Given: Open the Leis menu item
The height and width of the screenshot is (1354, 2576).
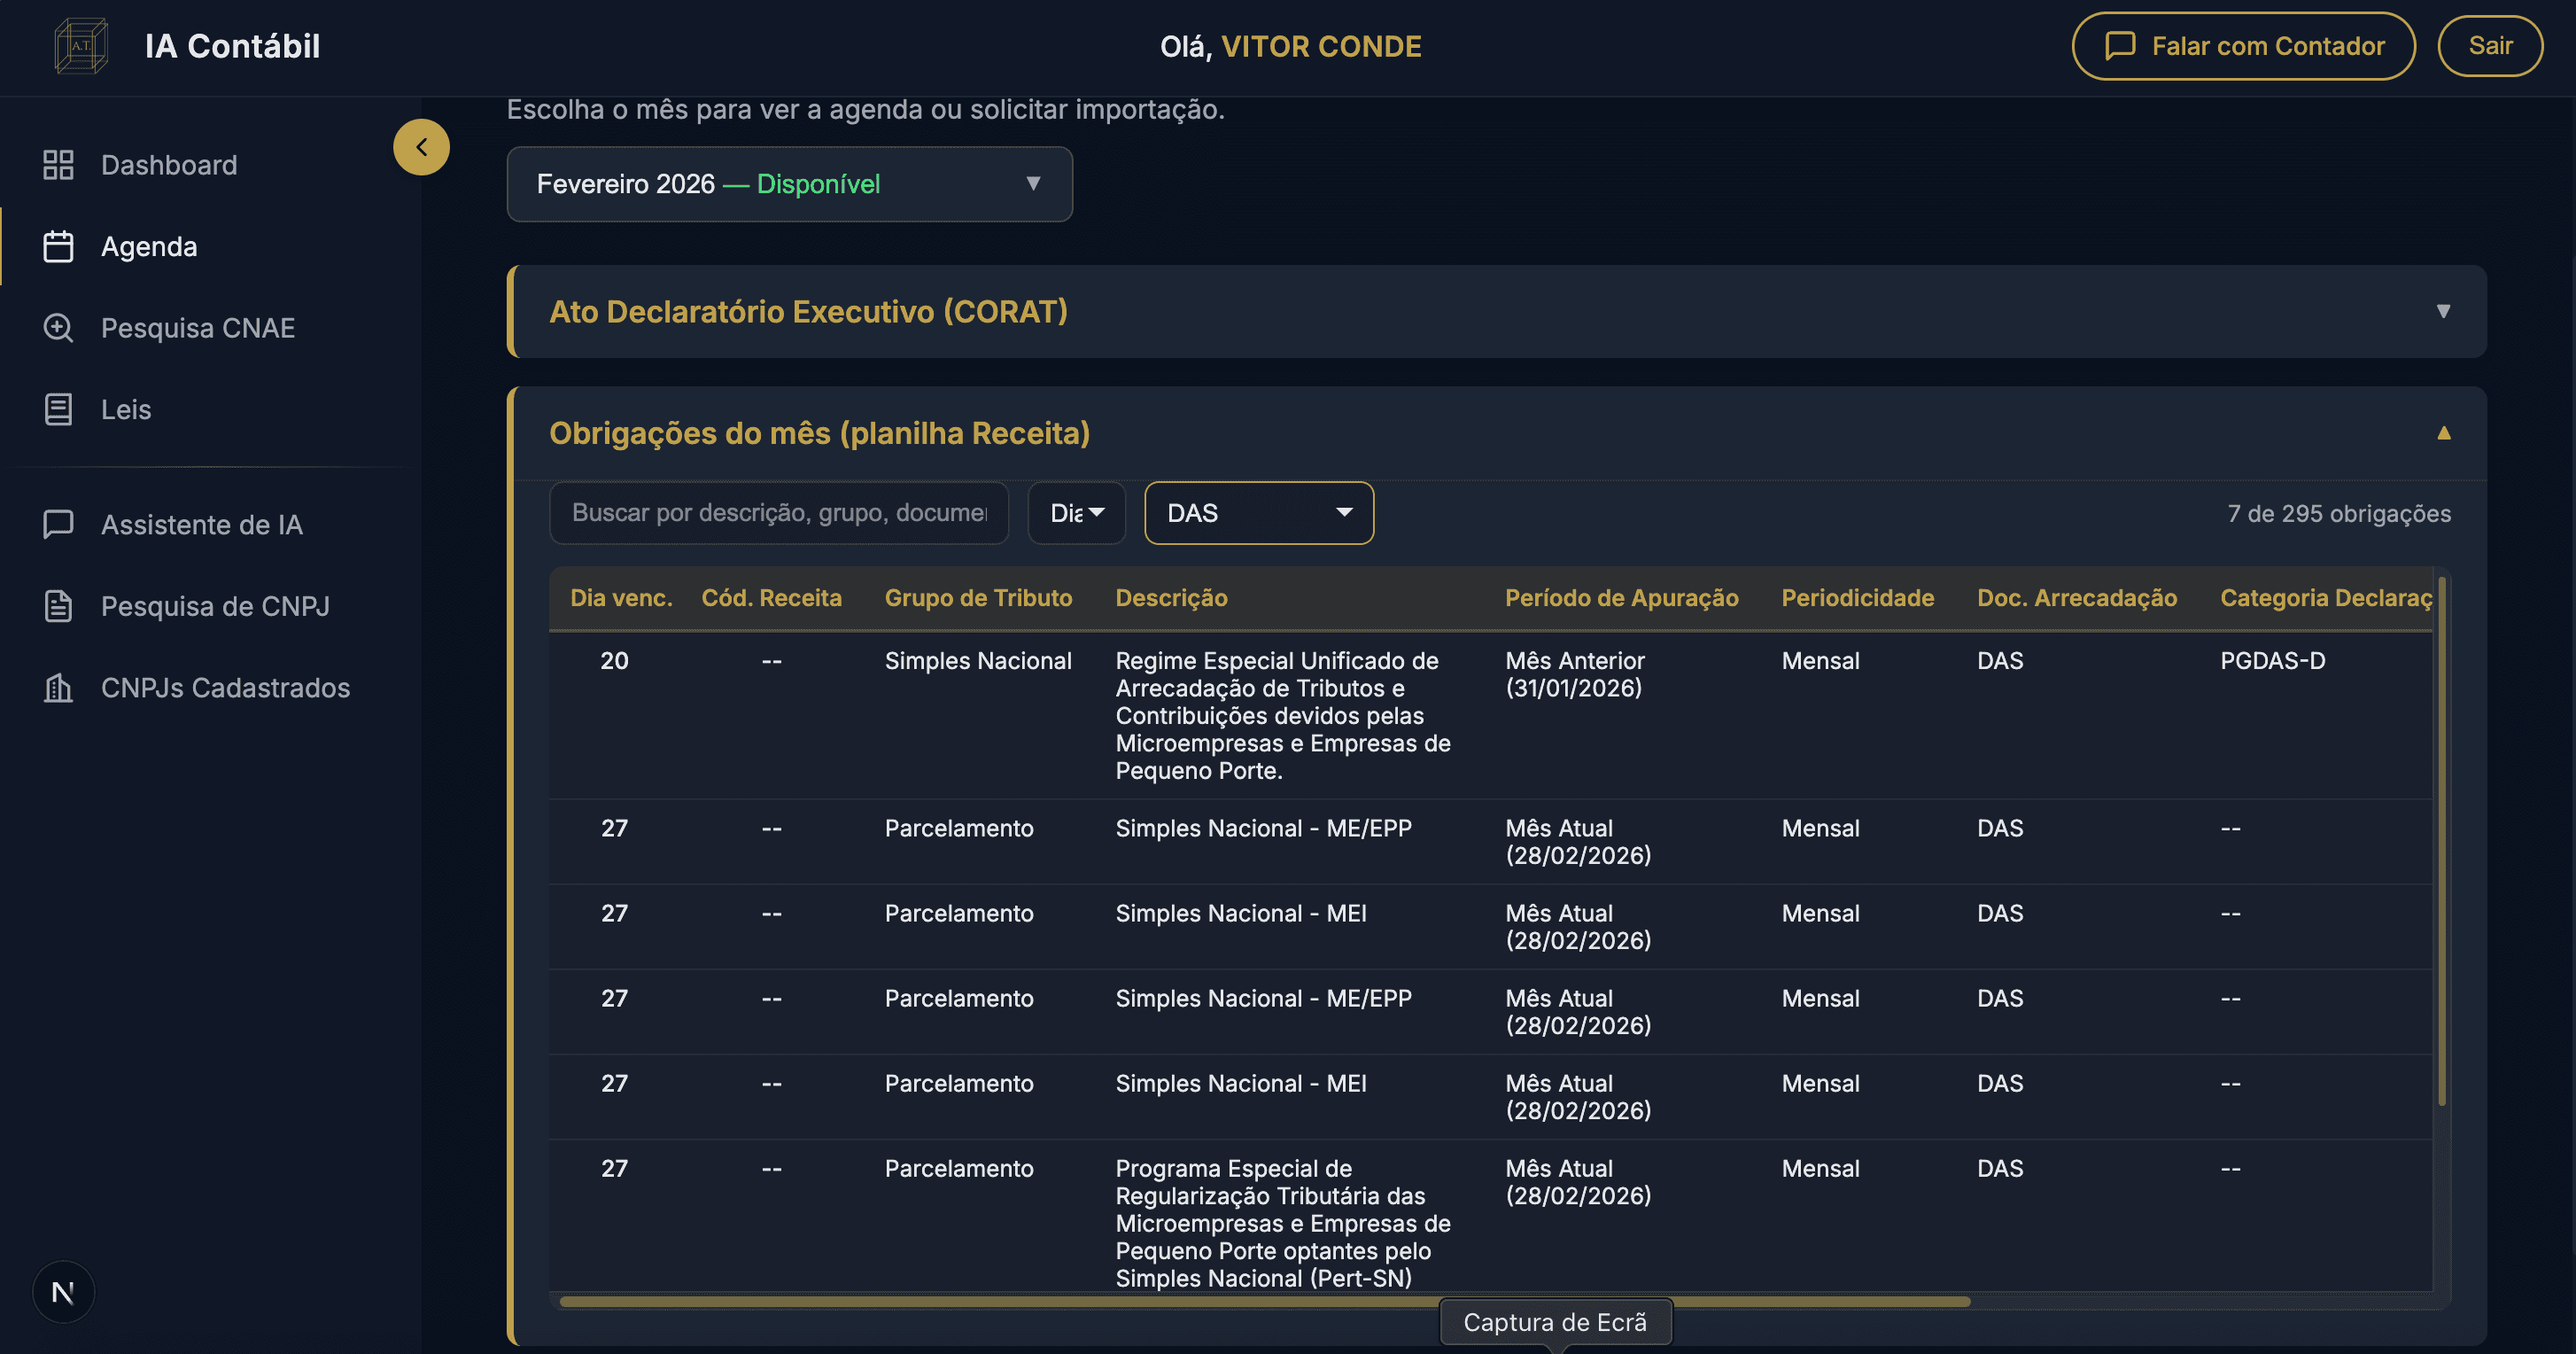Looking at the screenshot, I should point(126,410).
